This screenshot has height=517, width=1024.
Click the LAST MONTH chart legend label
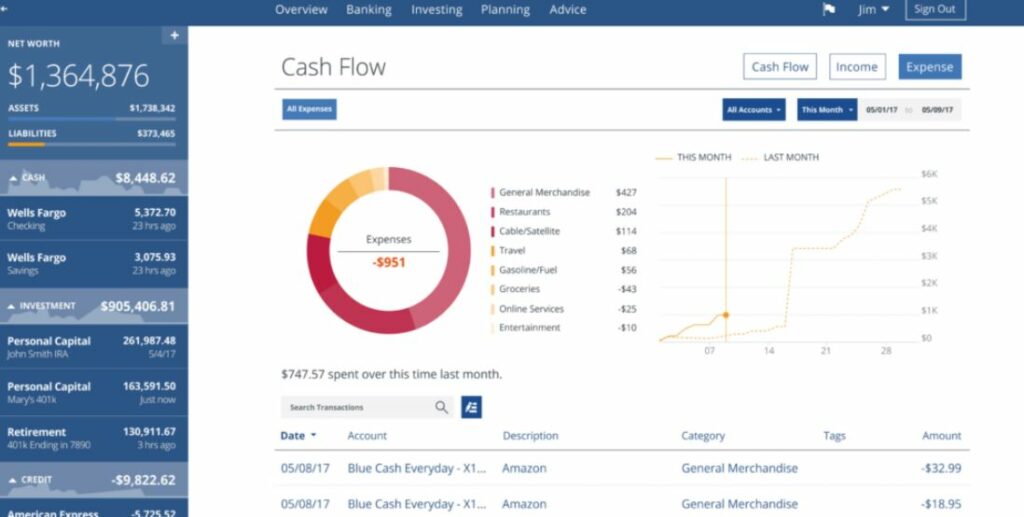pyautogui.click(x=790, y=157)
